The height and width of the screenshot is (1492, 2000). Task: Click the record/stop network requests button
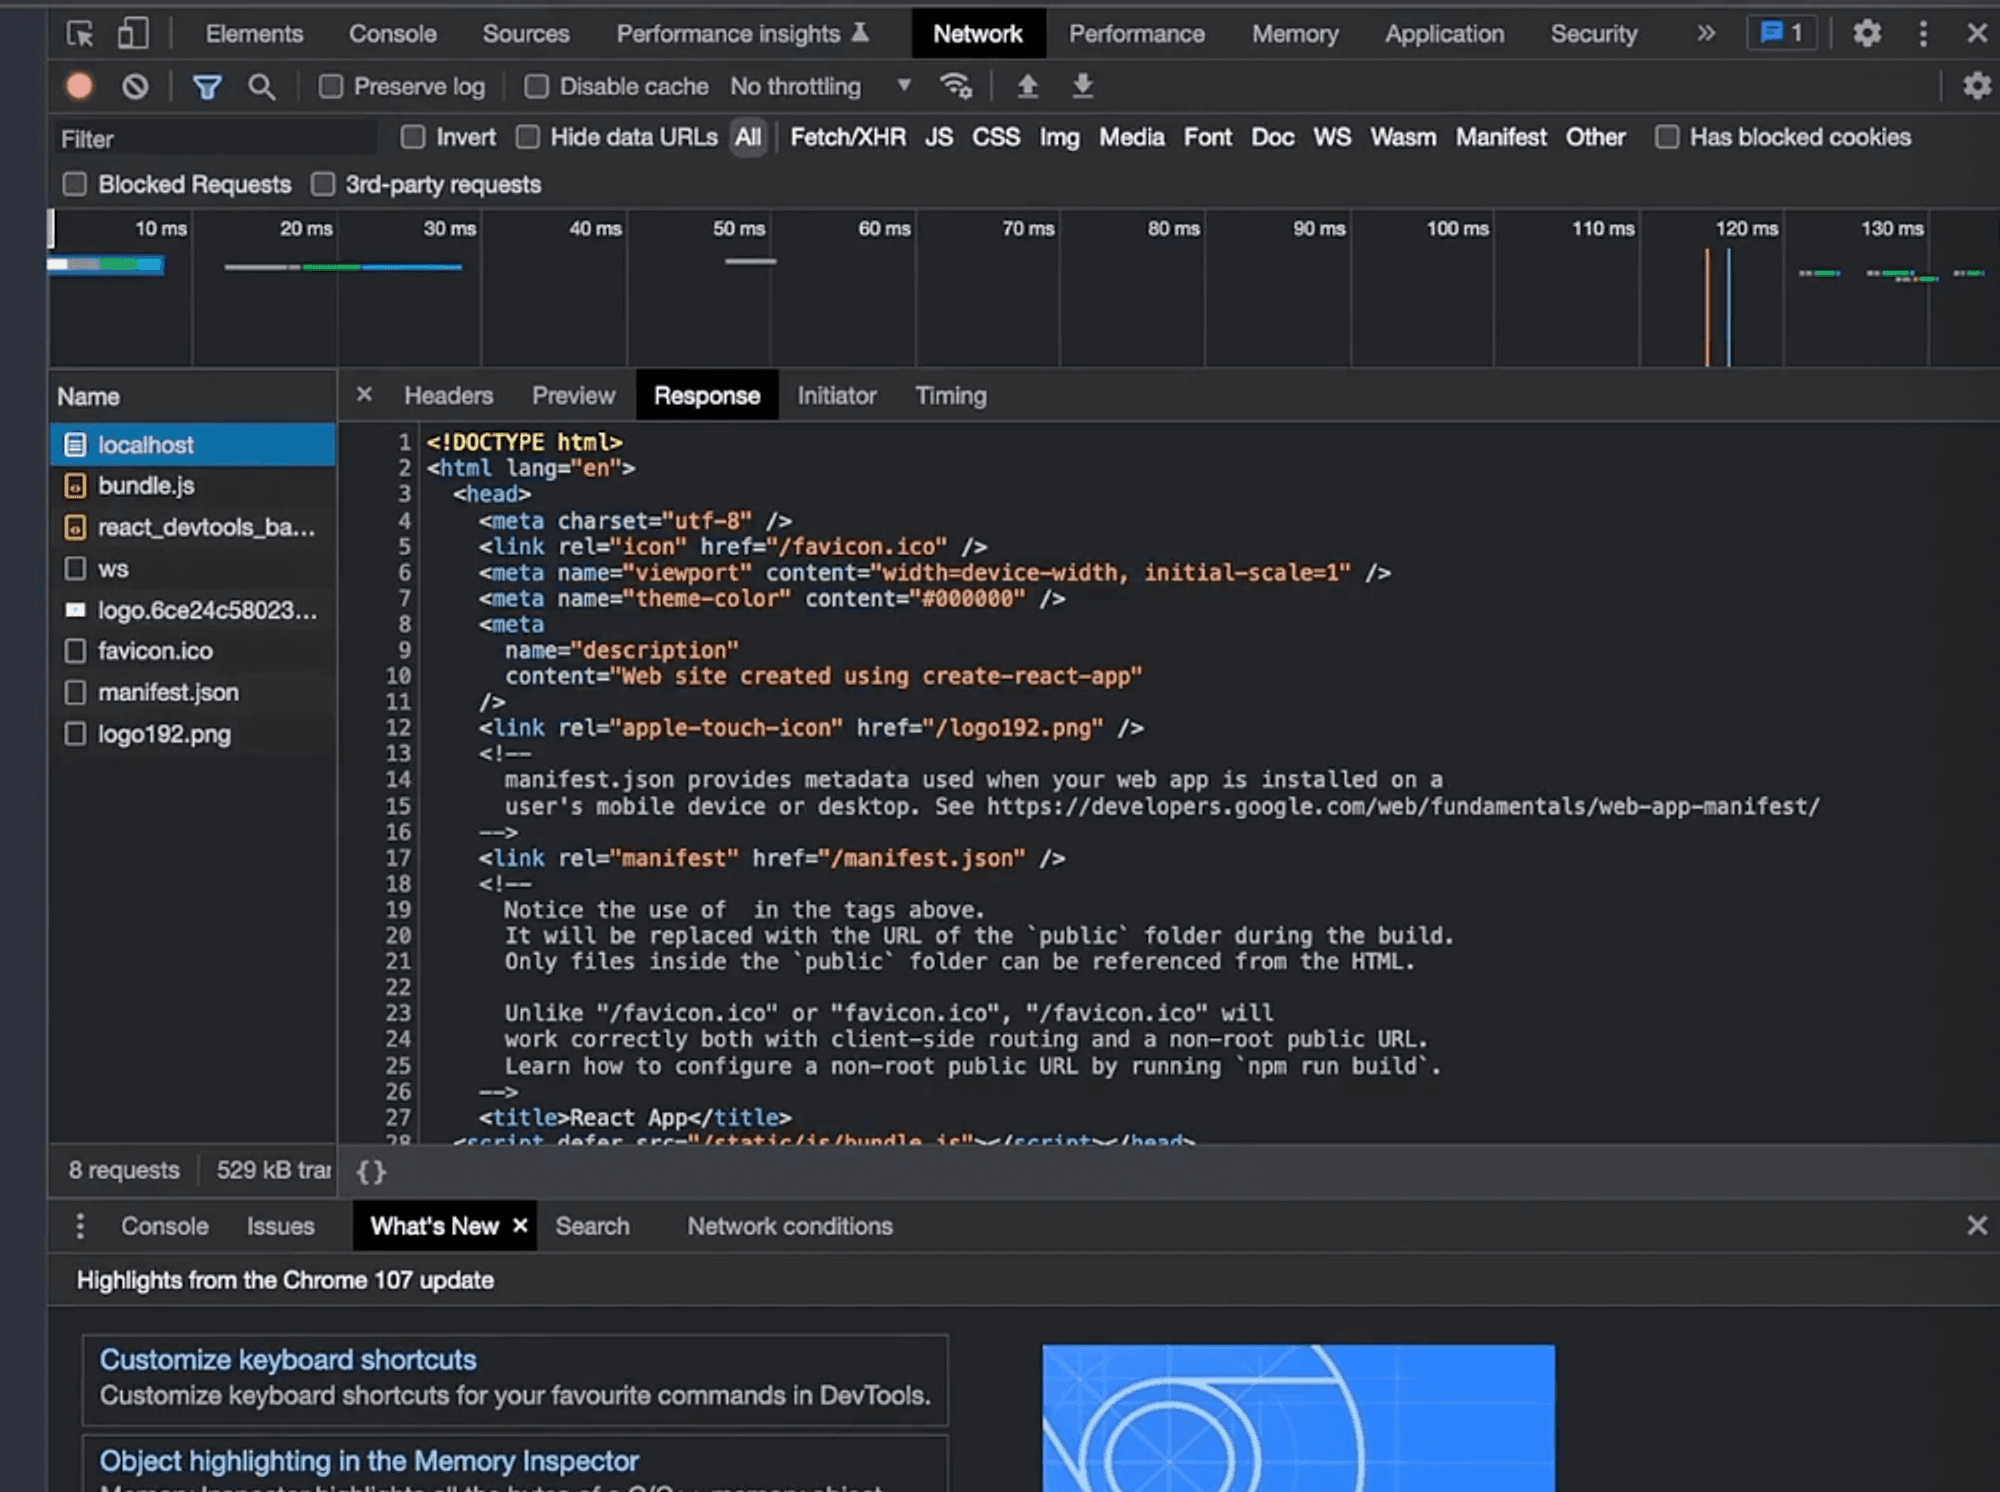tap(78, 86)
